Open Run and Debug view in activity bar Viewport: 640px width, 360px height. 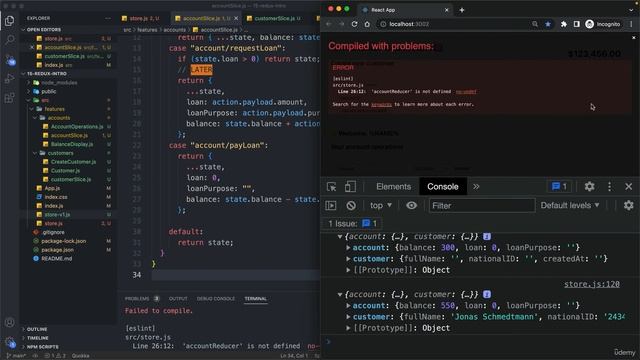tap(9, 78)
